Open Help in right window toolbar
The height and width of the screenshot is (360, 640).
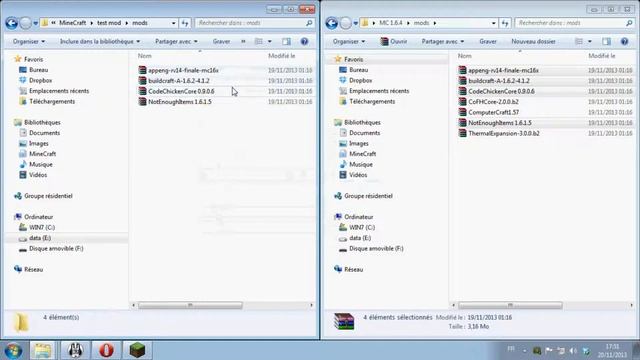tap(624, 42)
